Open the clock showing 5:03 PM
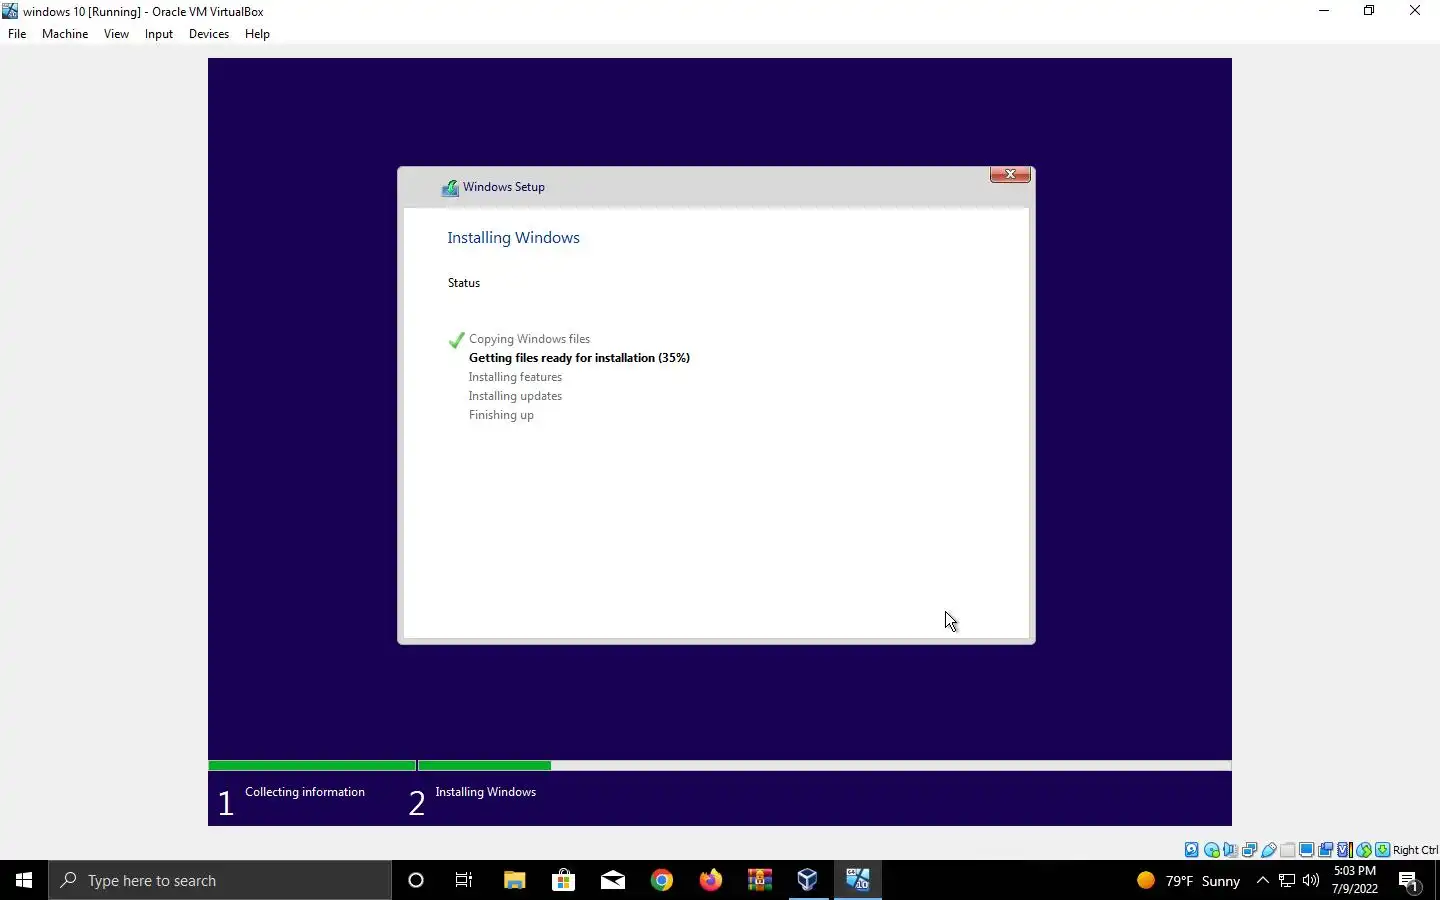1440x900 pixels. 1355,880
